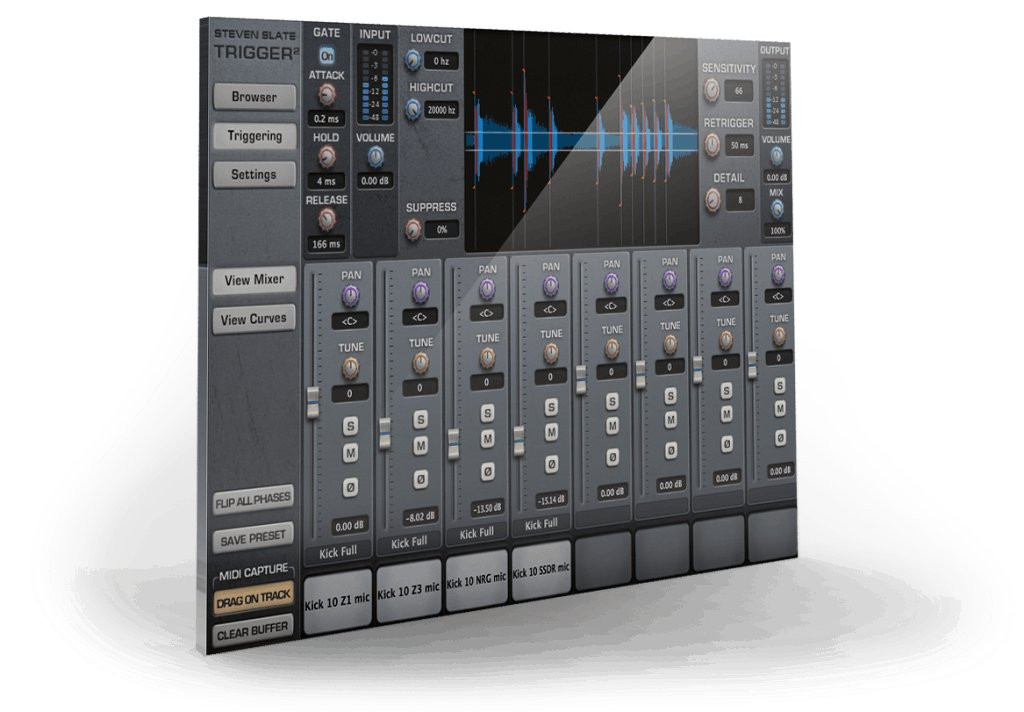
Task: Mute the Kick 10 Z3 mic channel
Action: 421,446
